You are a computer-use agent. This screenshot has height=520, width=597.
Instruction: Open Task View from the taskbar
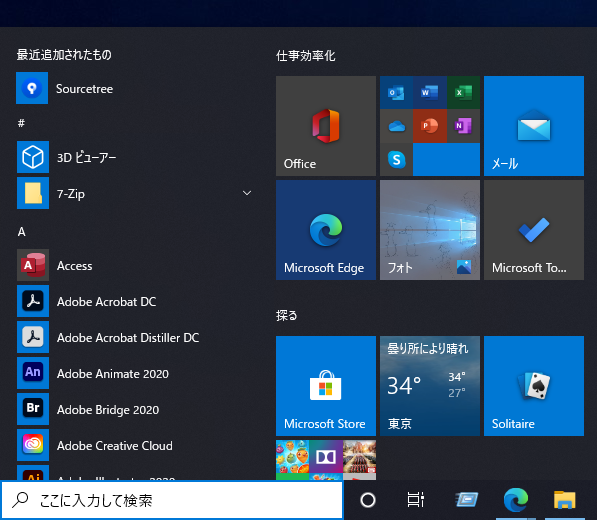click(415, 500)
